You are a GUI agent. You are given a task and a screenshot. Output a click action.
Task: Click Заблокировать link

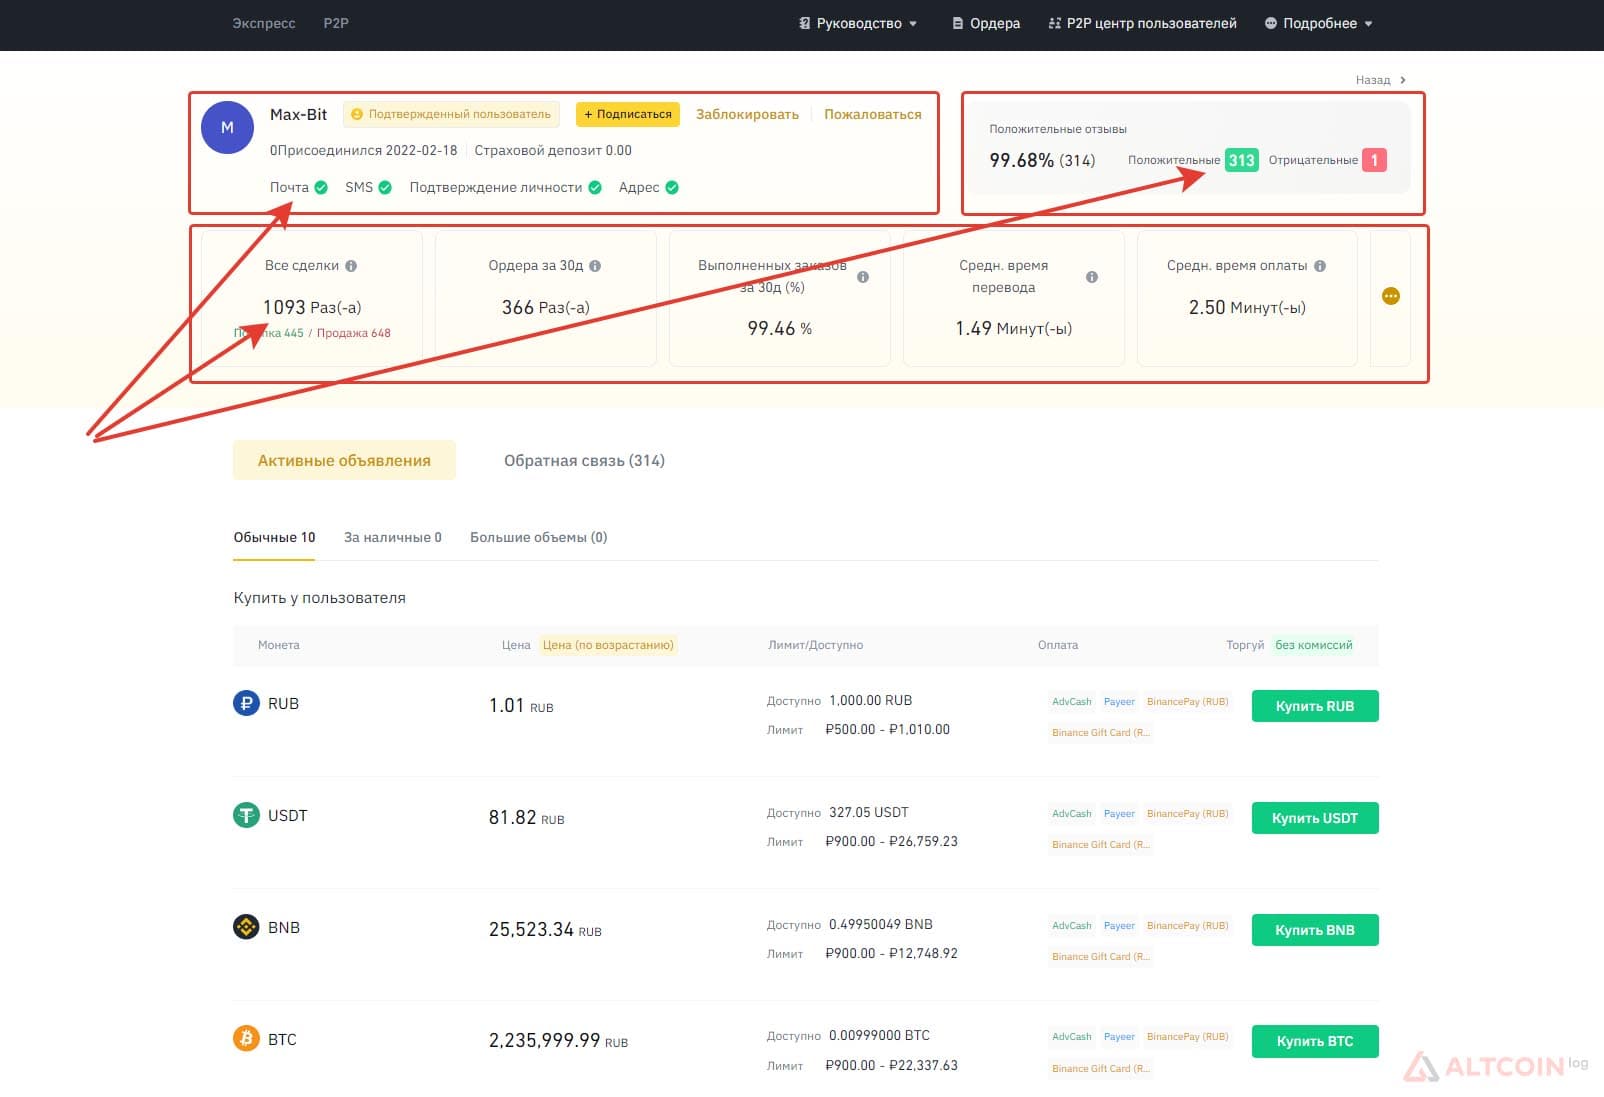747,114
